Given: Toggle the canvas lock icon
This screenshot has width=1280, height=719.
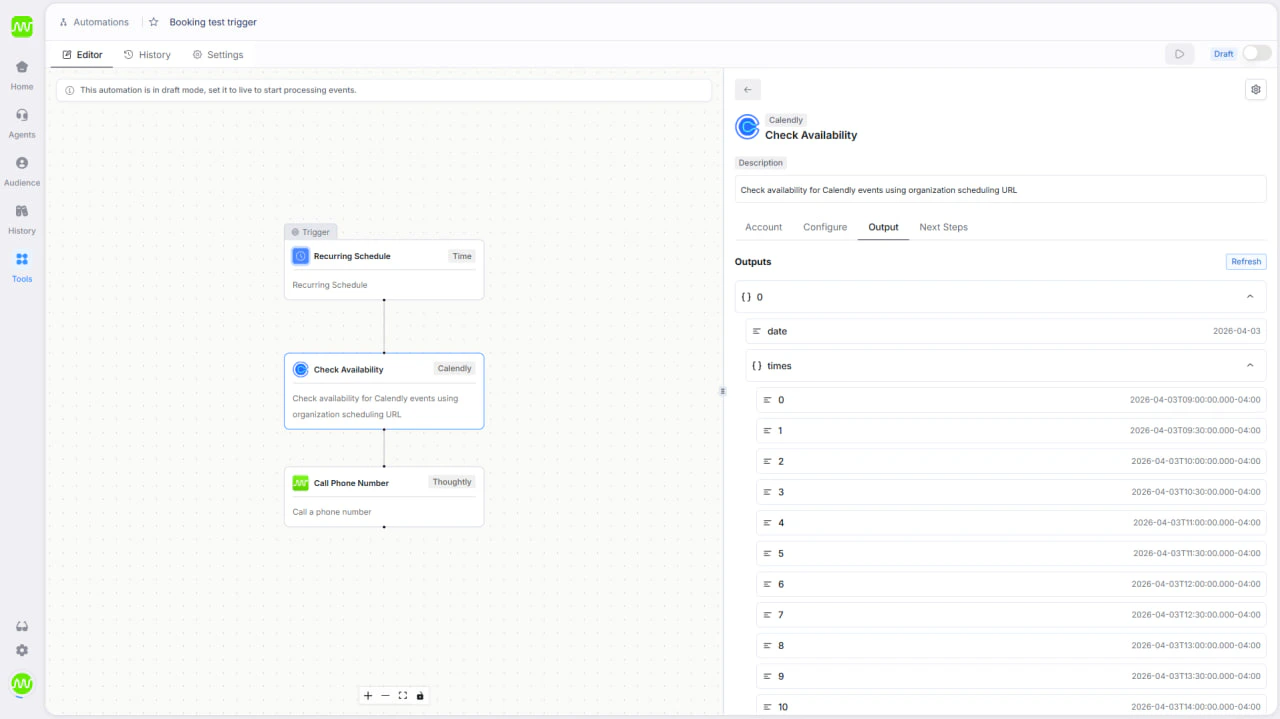Looking at the screenshot, I should pyautogui.click(x=420, y=695).
